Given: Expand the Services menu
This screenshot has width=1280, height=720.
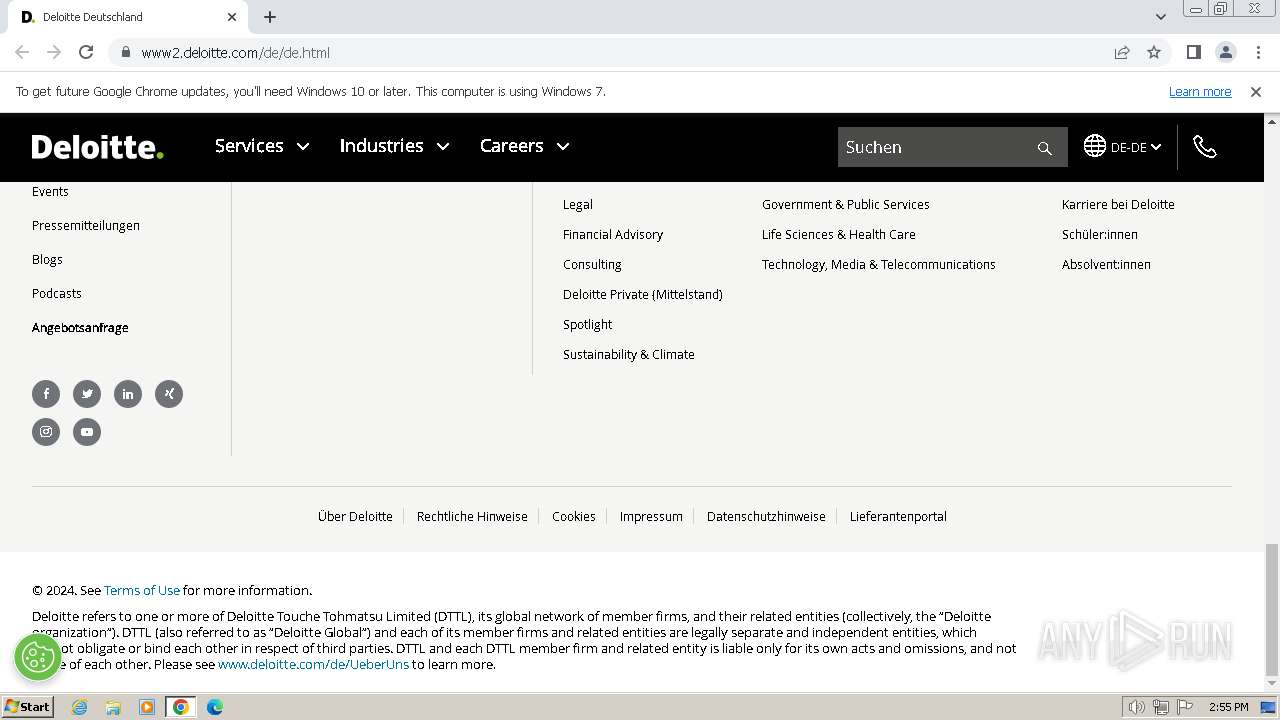Looking at the screenshot, I should [x=262, y=146].
